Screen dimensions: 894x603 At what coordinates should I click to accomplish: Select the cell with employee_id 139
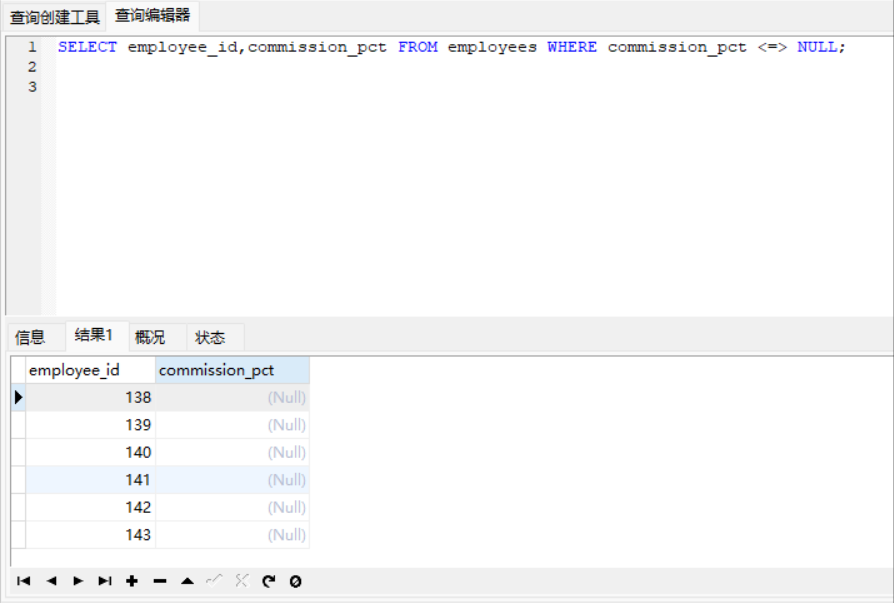click(90, 425)
